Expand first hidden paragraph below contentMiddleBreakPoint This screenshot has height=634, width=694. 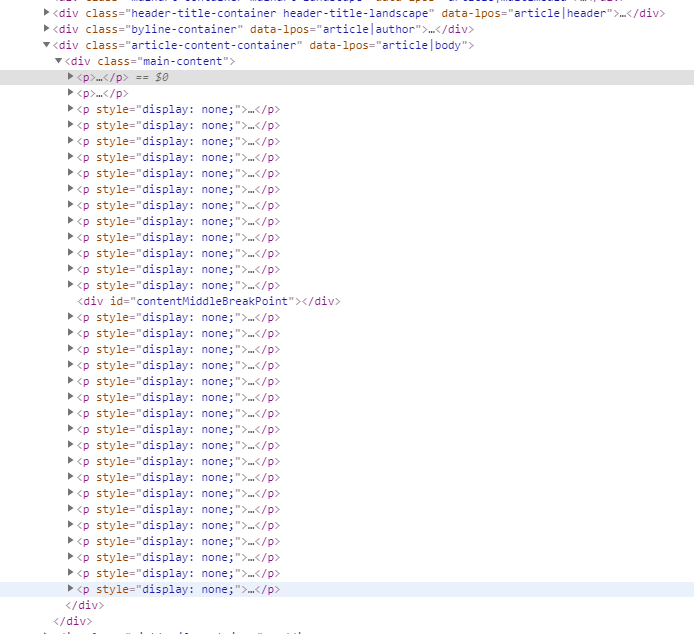point(71,317)
